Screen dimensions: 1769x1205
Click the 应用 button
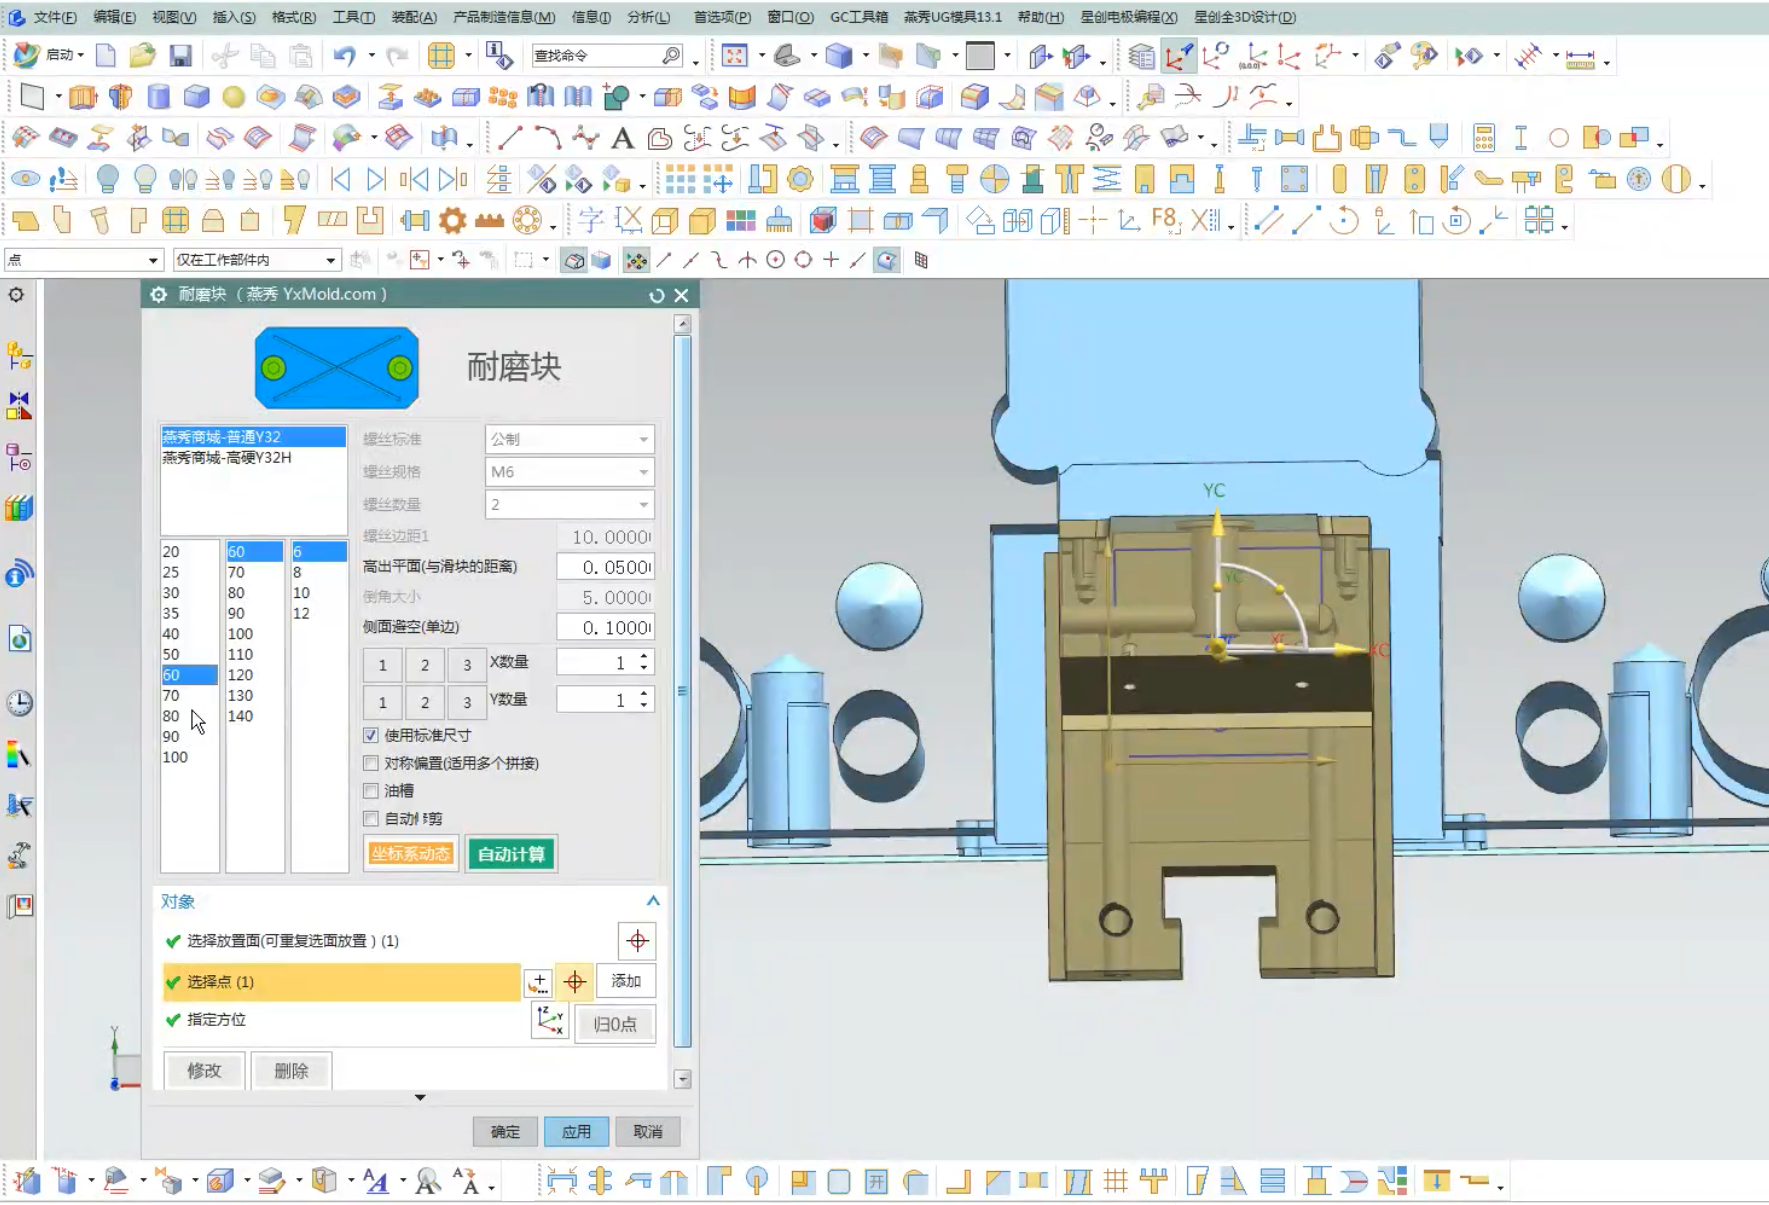click(x=576, y=1132)
